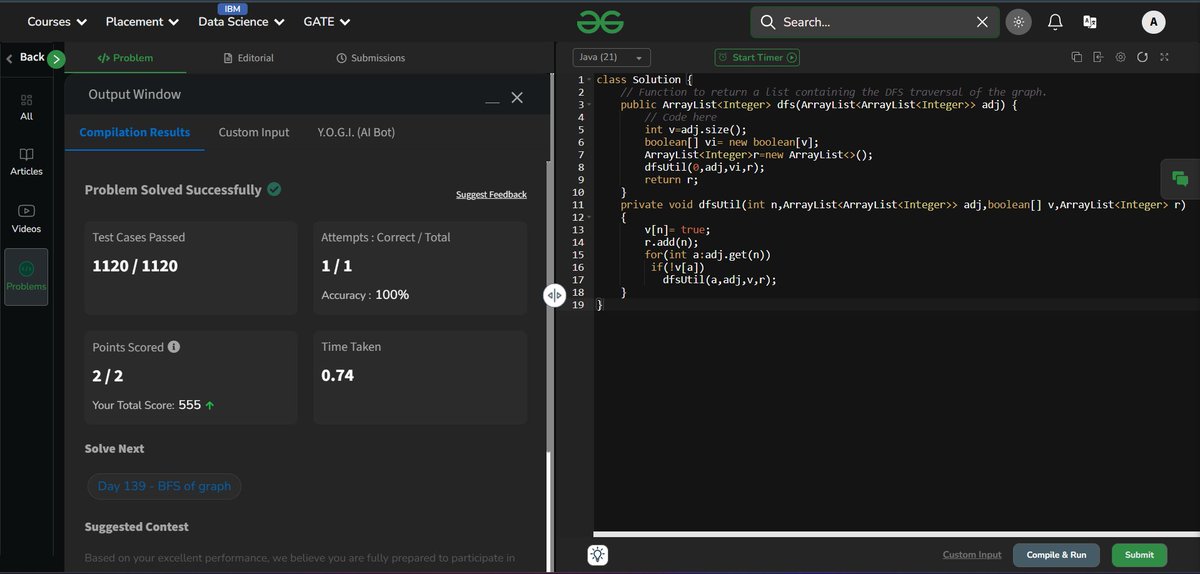Expand the GATE dropdown menu
The height and width of the screenshot is (574, 1200).
[327, 21]
